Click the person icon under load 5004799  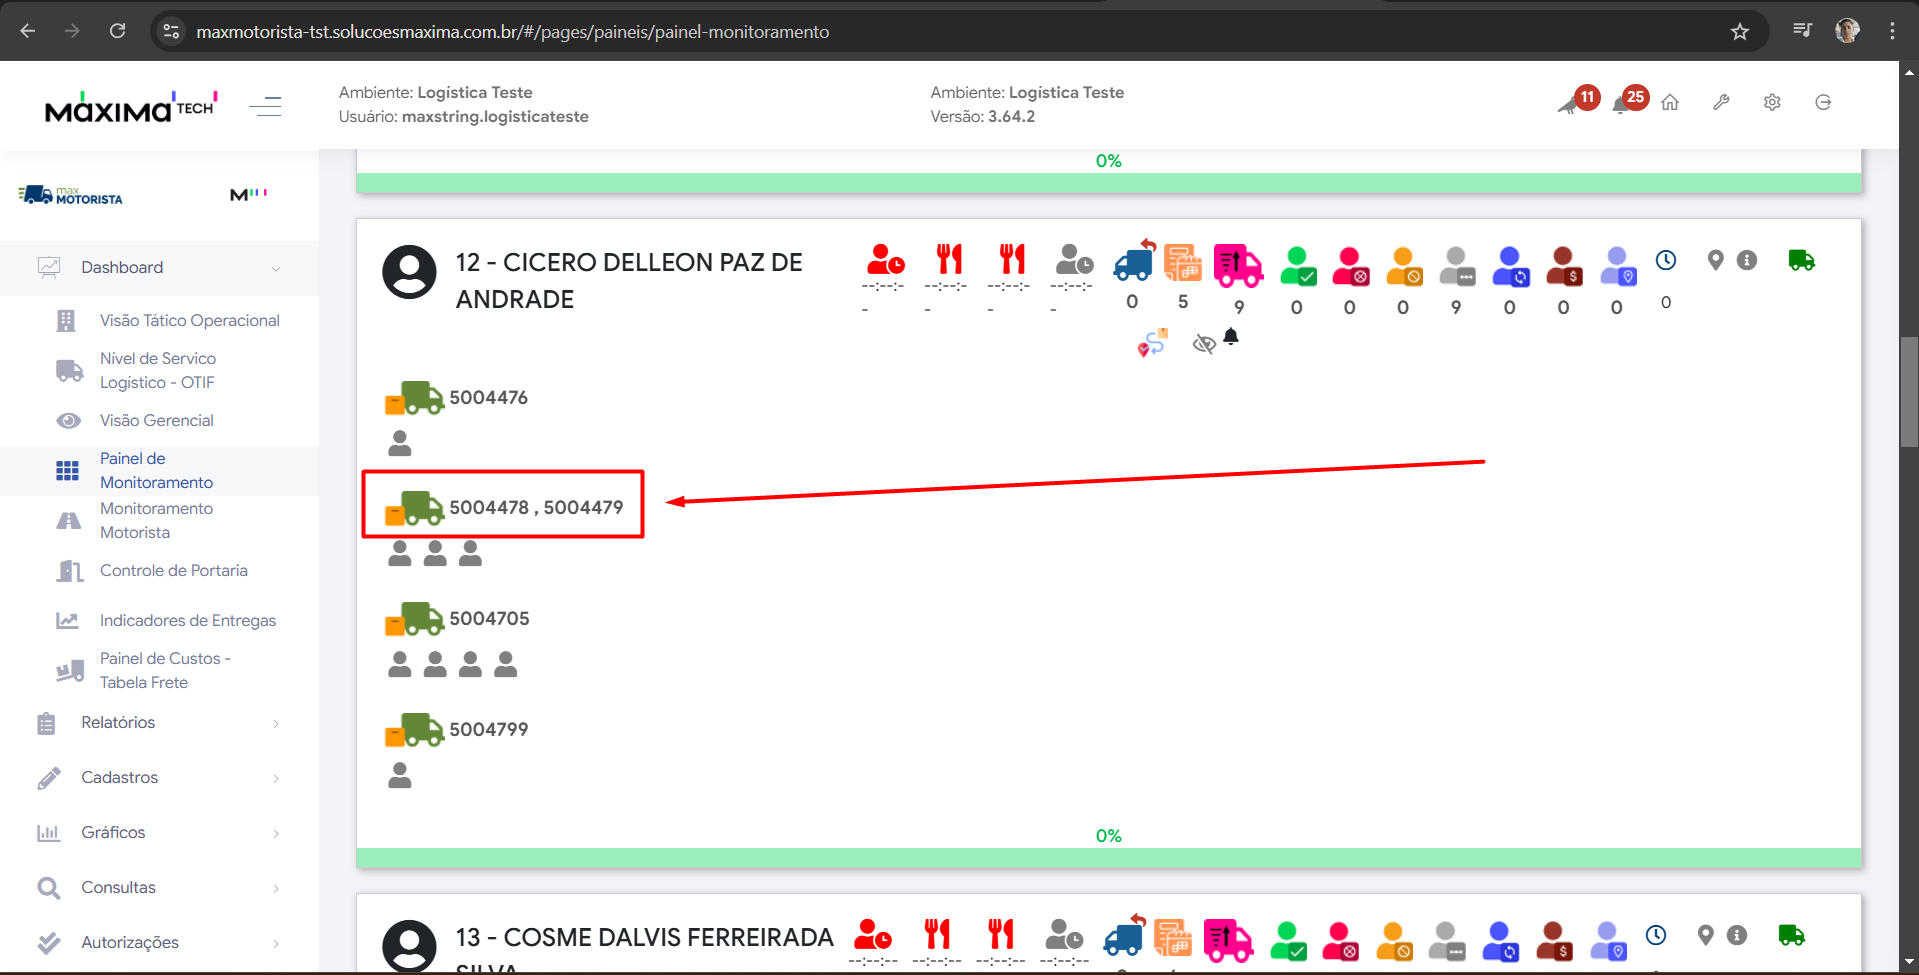(400, 775)
